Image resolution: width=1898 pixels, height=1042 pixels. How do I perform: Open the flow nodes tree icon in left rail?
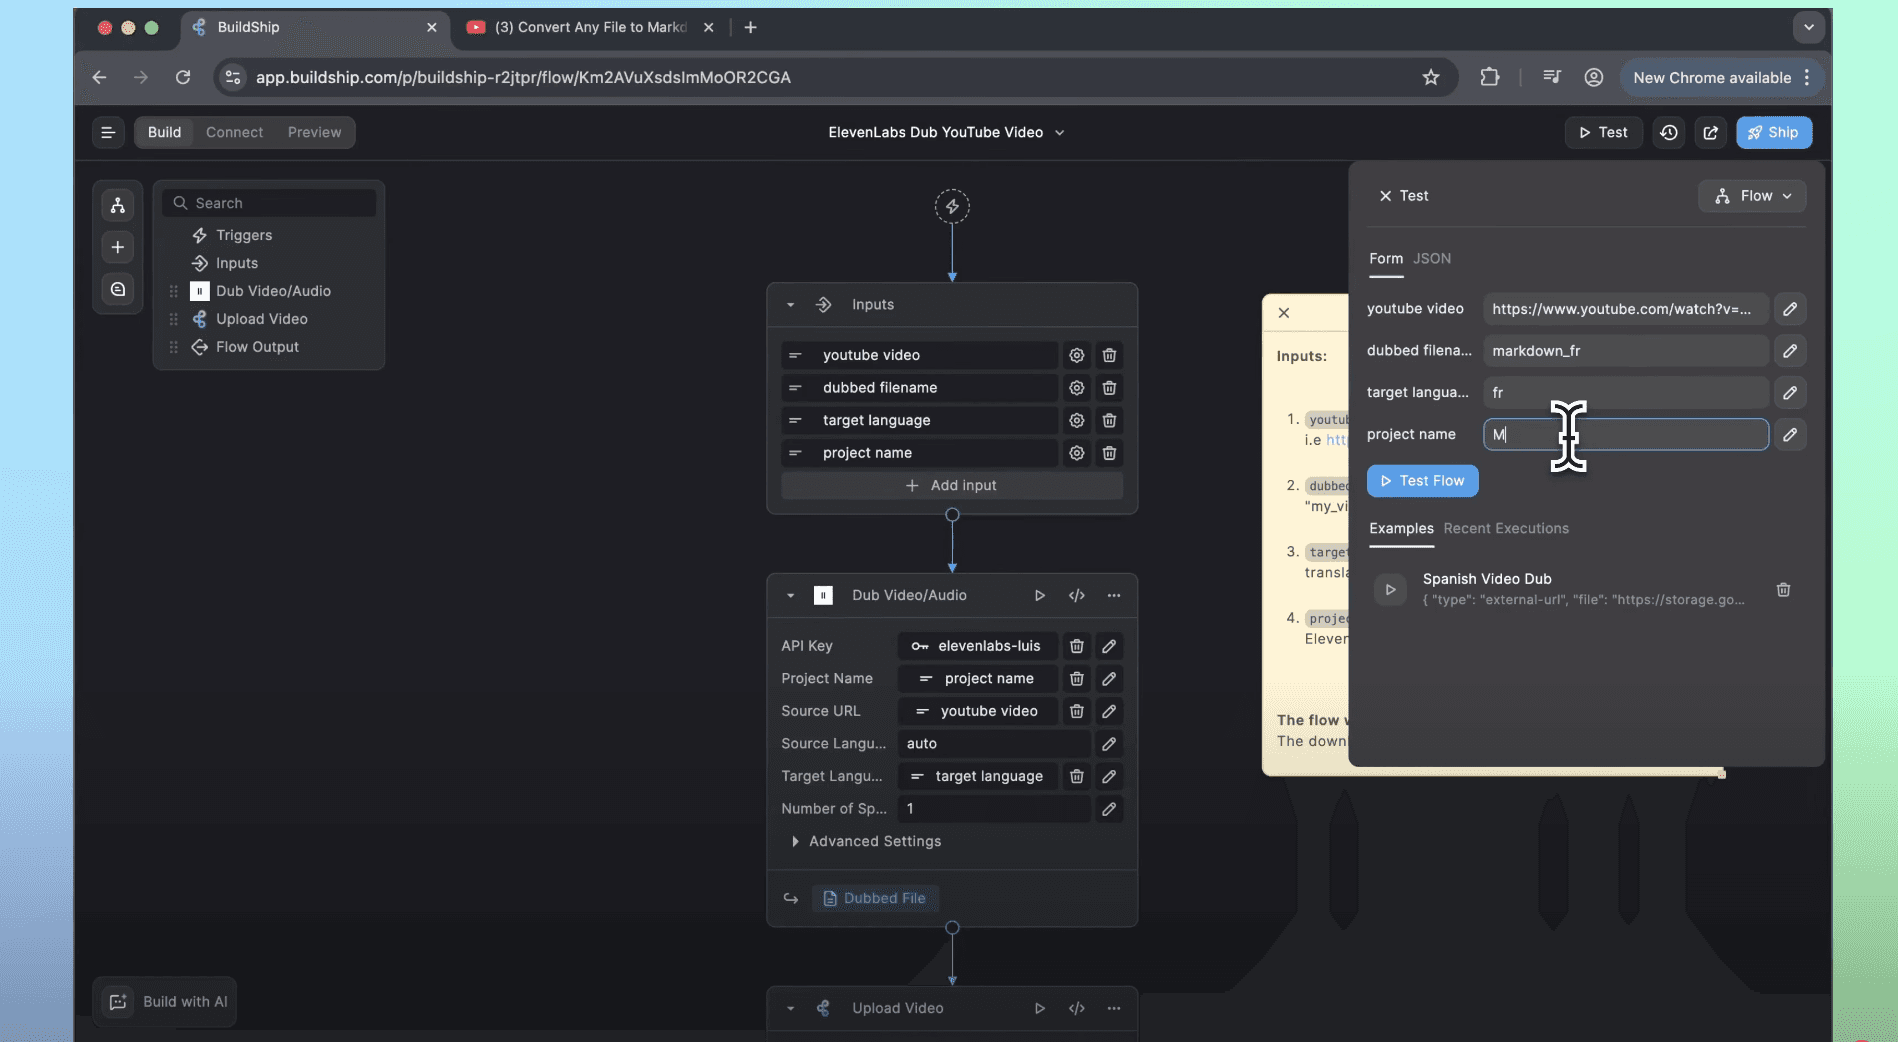(118, 206)
